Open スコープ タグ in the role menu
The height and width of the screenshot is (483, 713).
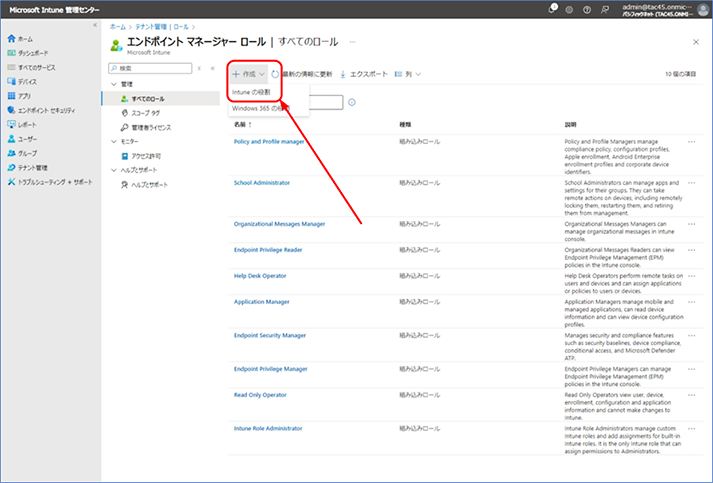(141, 113)
